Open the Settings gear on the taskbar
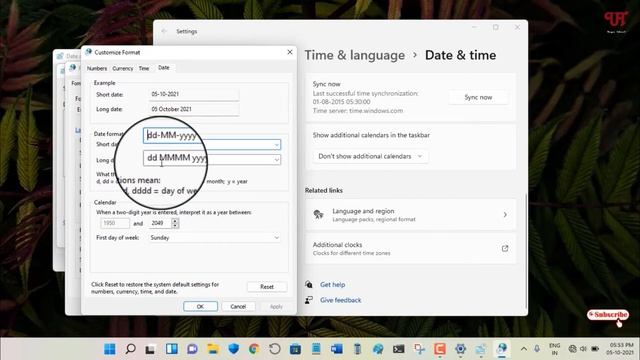The height and width of the screenshot is (360, 640). coord(460,349)
